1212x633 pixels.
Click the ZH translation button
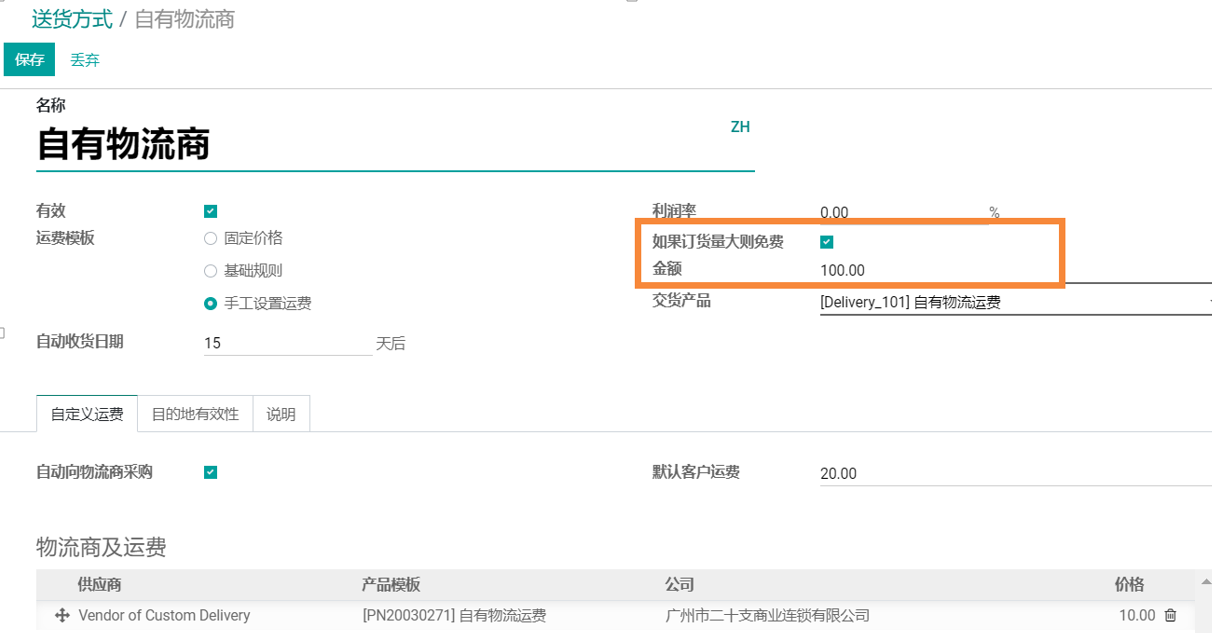(x=740, y=127)
